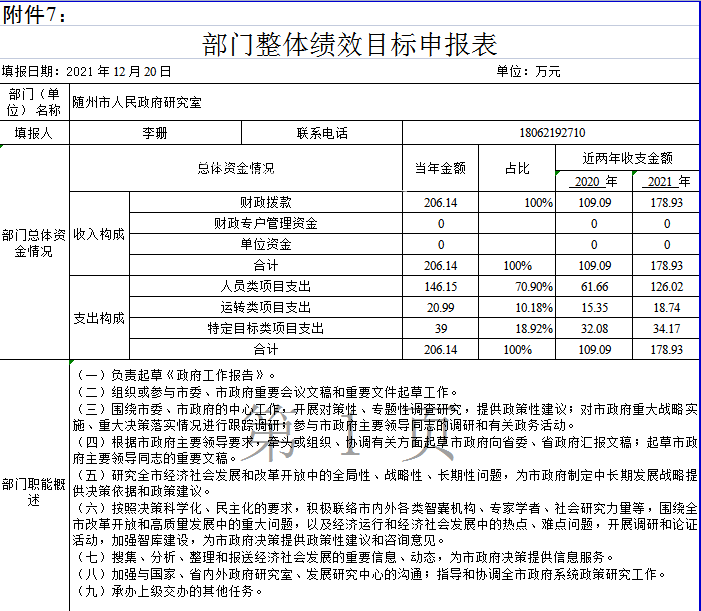Click the 填报人 label cell
Viewport: 701px width, 611px height.
pyautogui.click(x=34, y=133)
